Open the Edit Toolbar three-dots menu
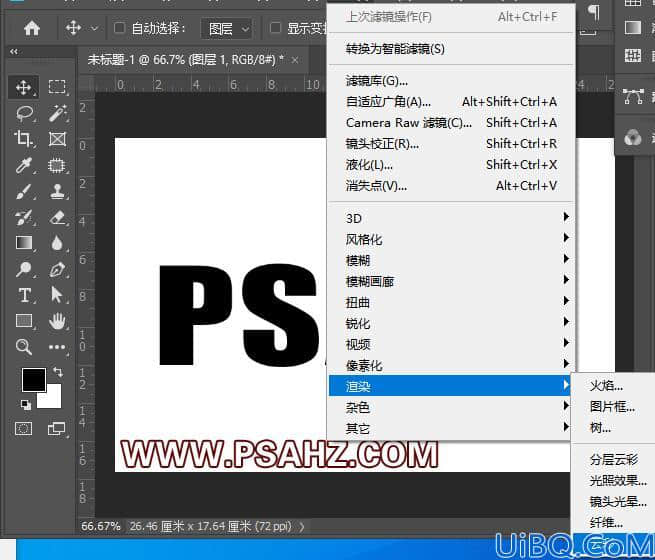Screen dimensions: 655x560 point(57,347)
